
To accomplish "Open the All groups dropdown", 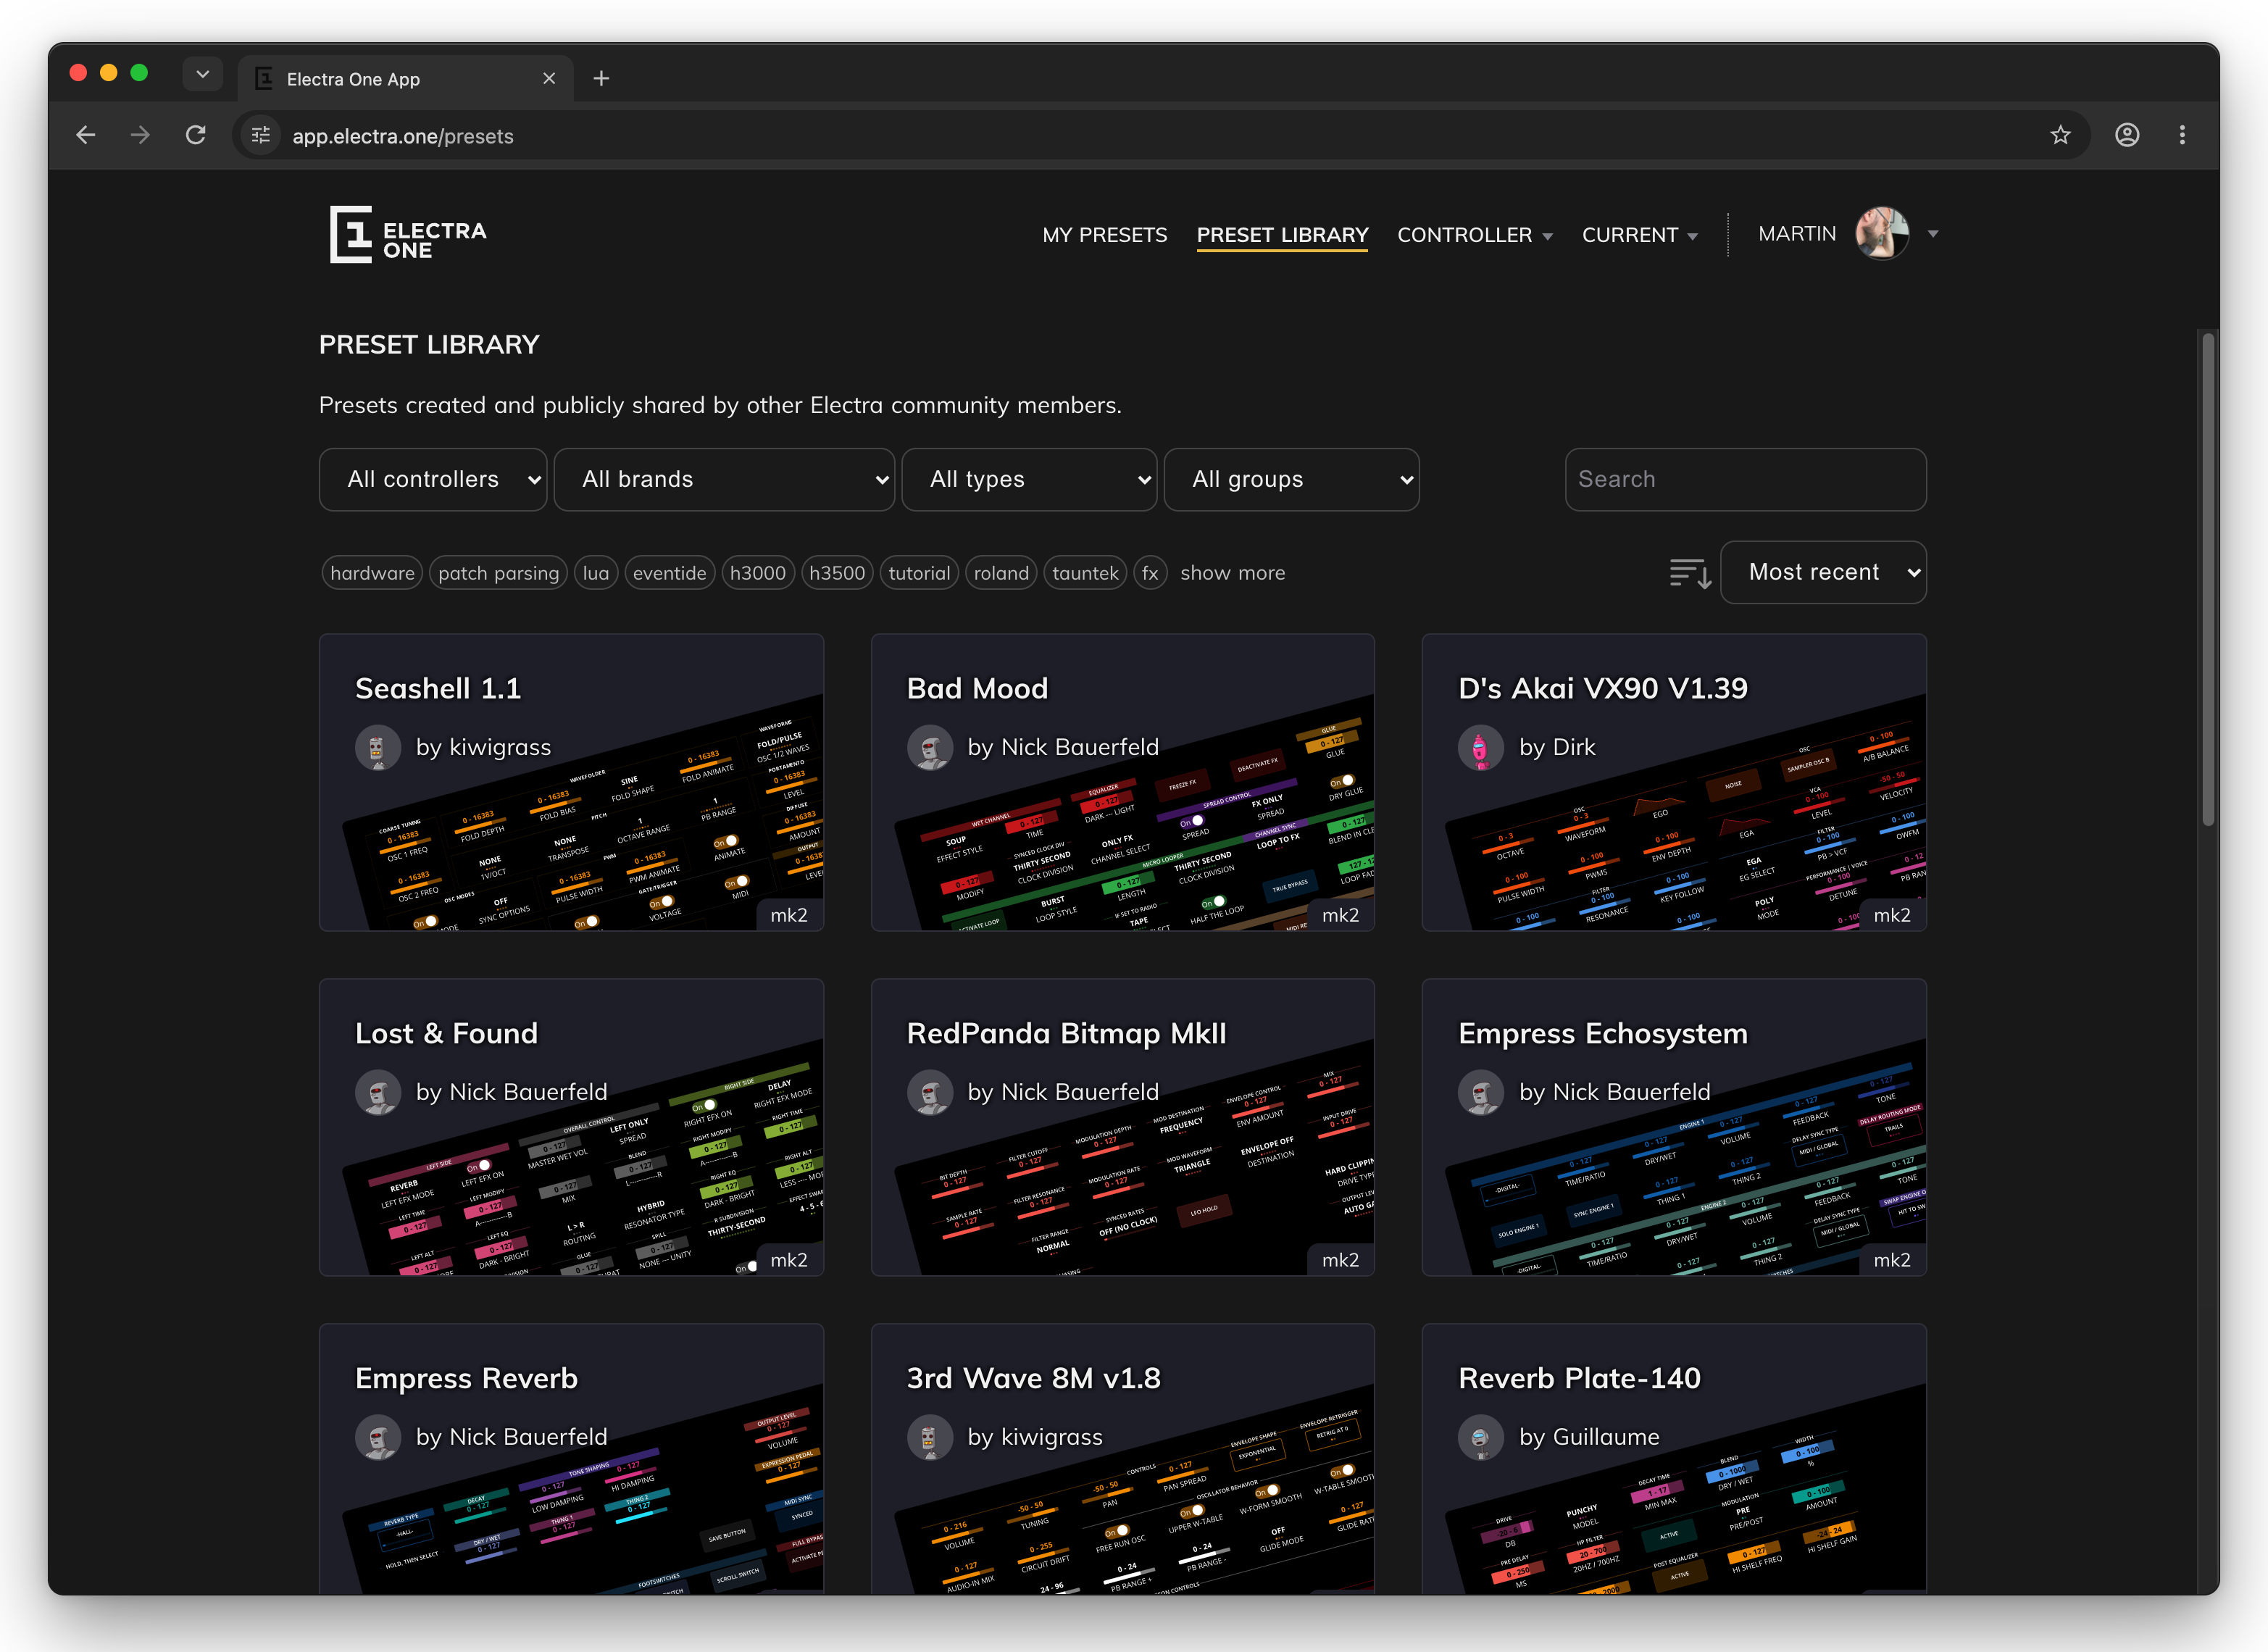I will click(1291, 480).
